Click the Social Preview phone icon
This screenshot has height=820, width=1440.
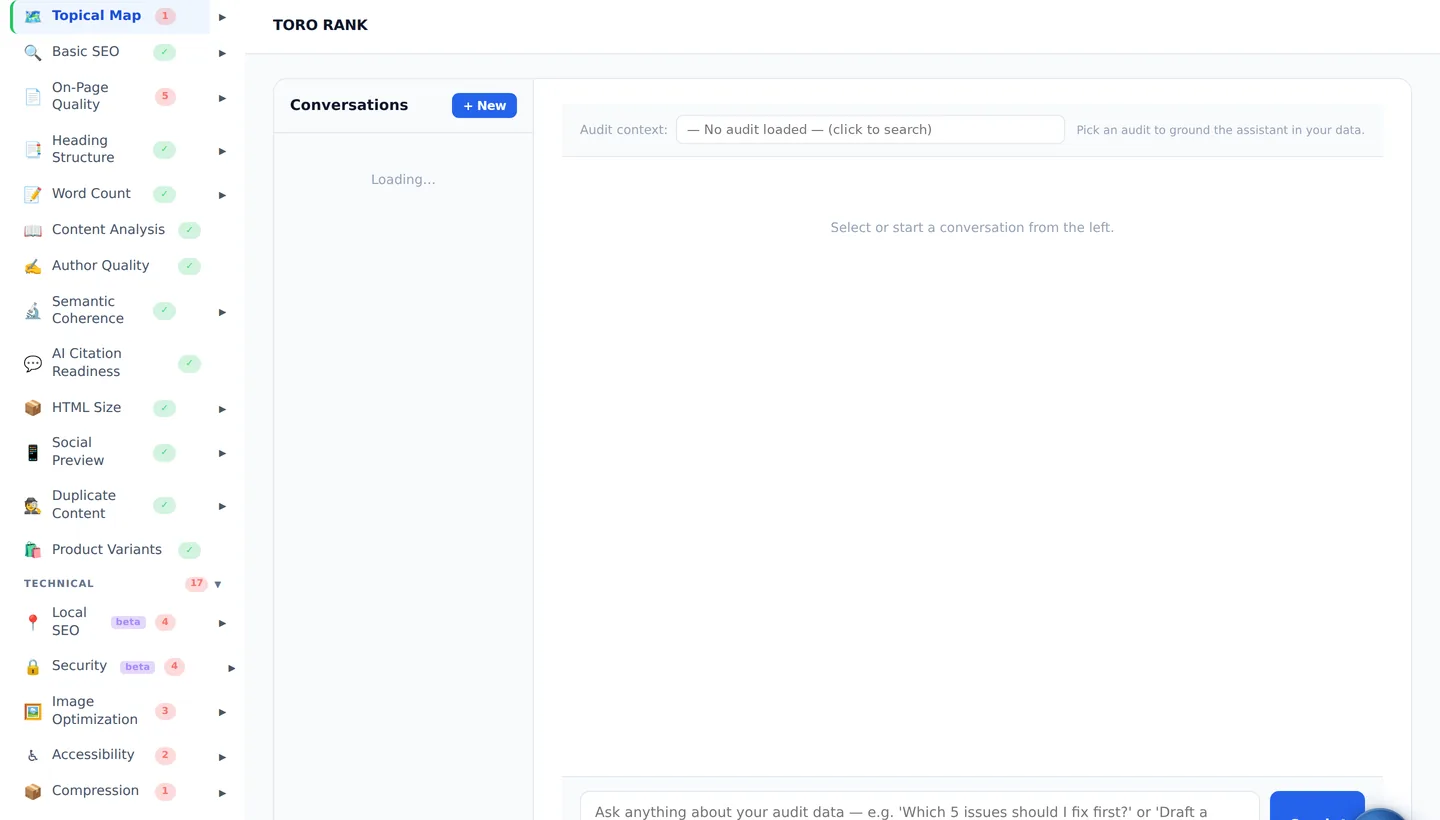(33, 452)
